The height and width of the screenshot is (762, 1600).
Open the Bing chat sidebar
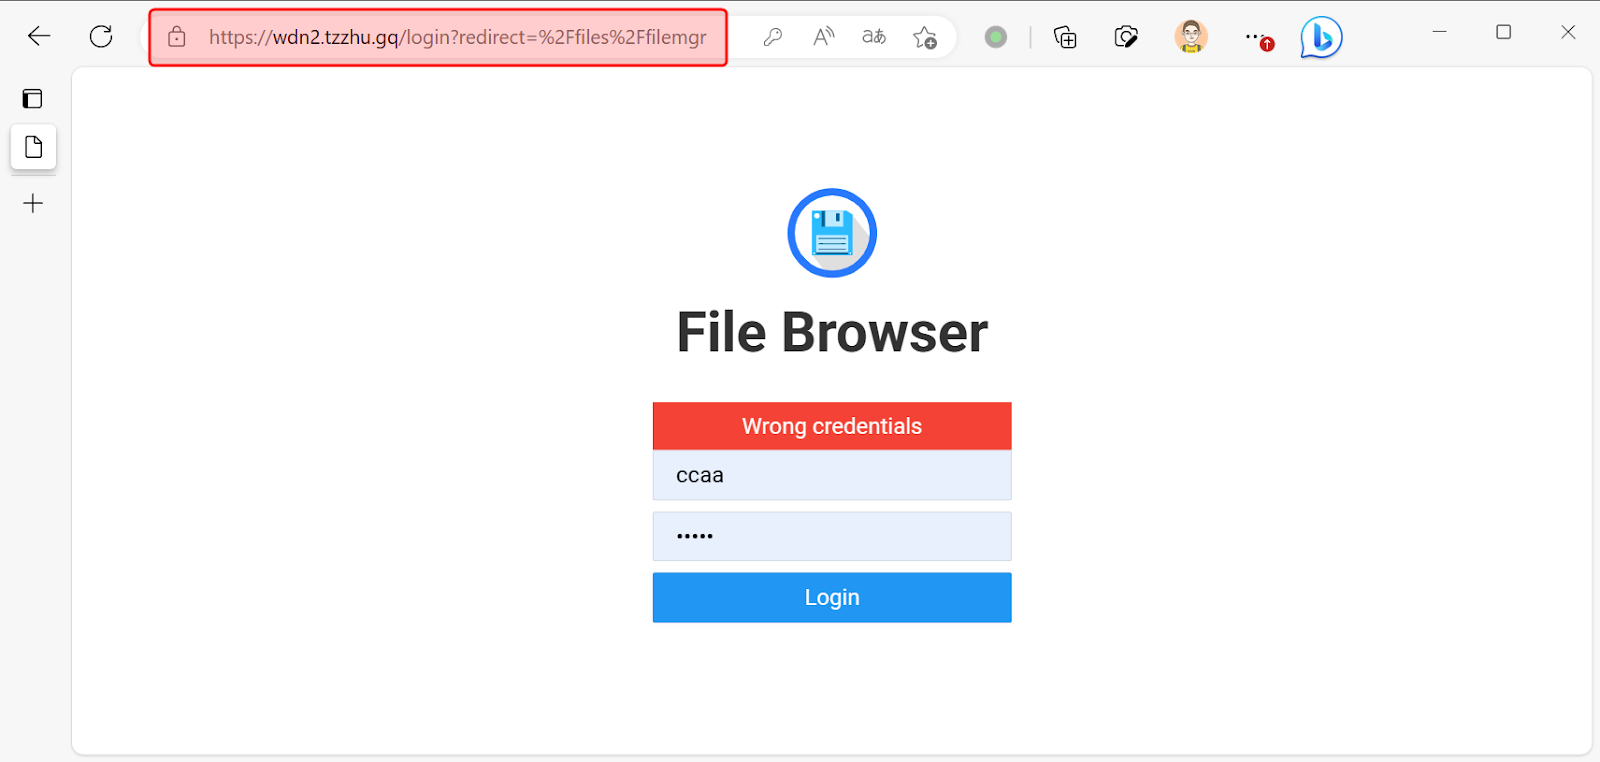(1321, 38)
